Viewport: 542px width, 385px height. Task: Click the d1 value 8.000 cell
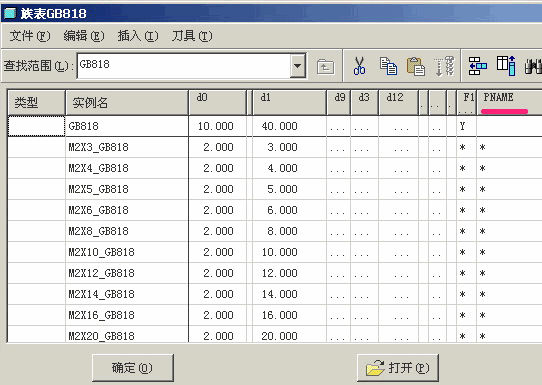289,231
